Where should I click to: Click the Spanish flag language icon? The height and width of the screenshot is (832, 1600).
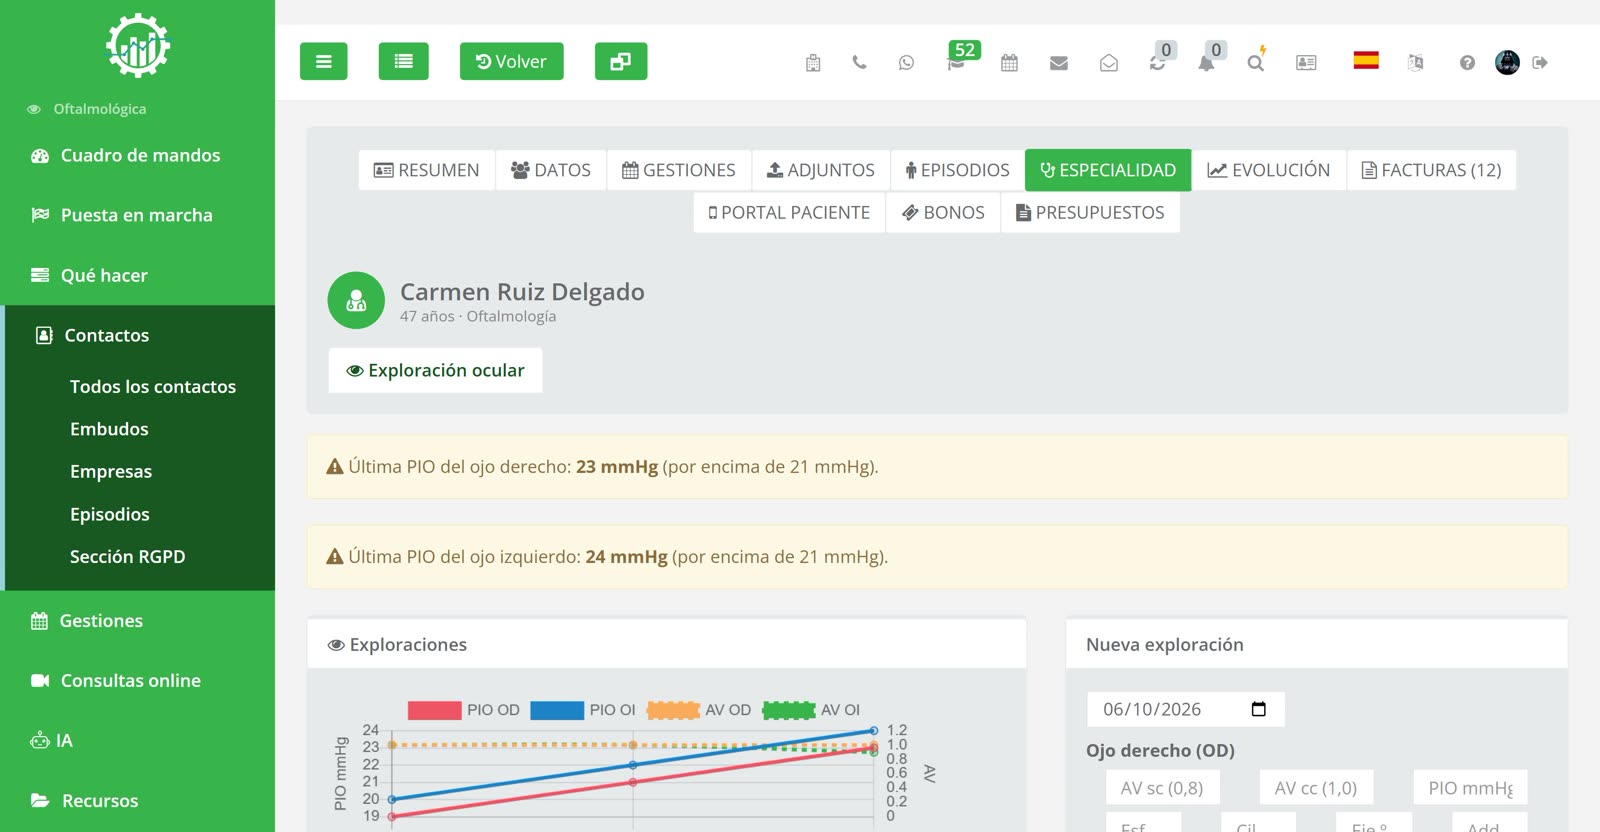[x=1366, y=60]
